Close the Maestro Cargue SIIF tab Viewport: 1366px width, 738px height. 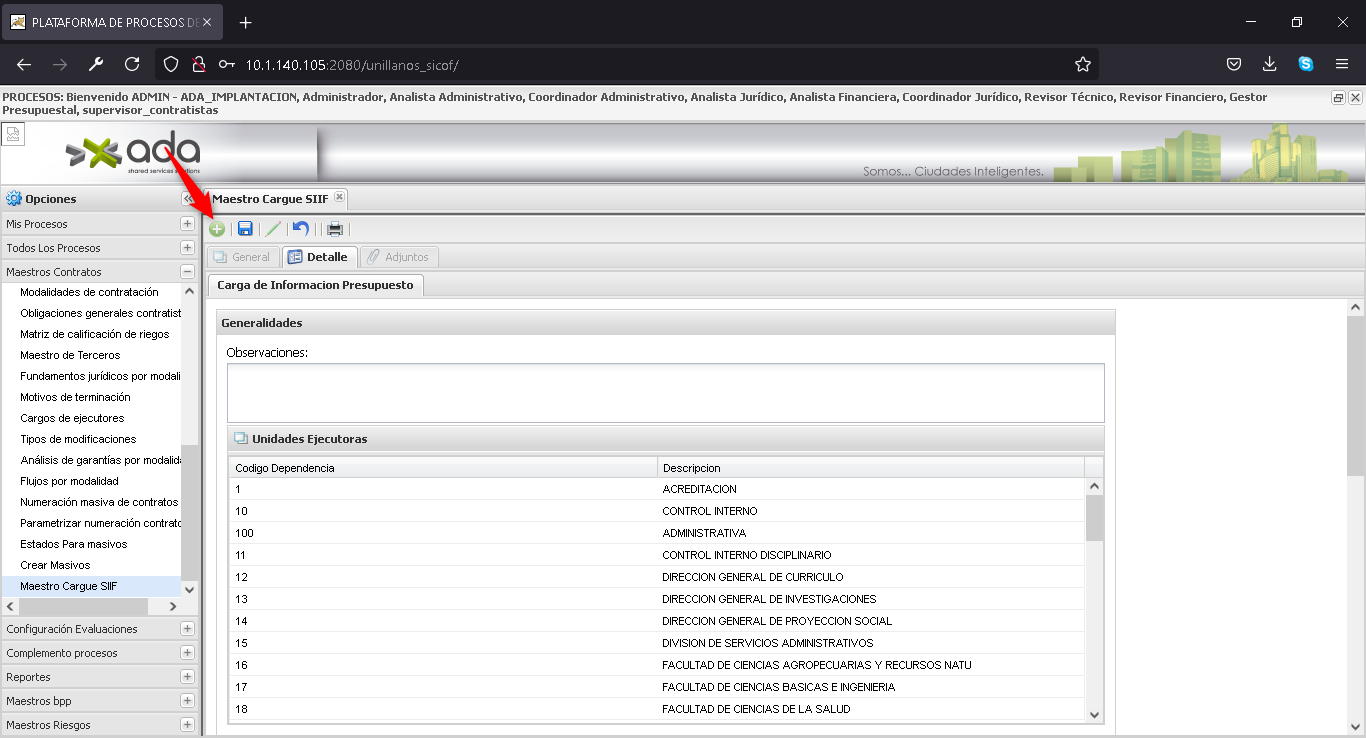(x=339, y=198)
